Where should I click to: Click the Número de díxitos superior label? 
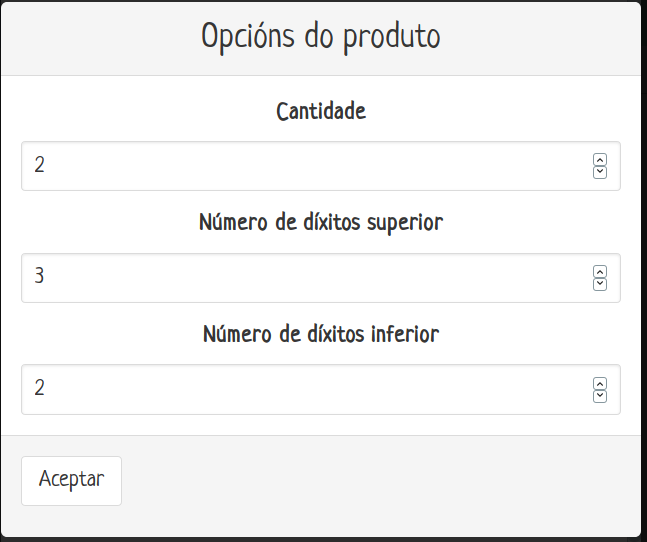321,222
